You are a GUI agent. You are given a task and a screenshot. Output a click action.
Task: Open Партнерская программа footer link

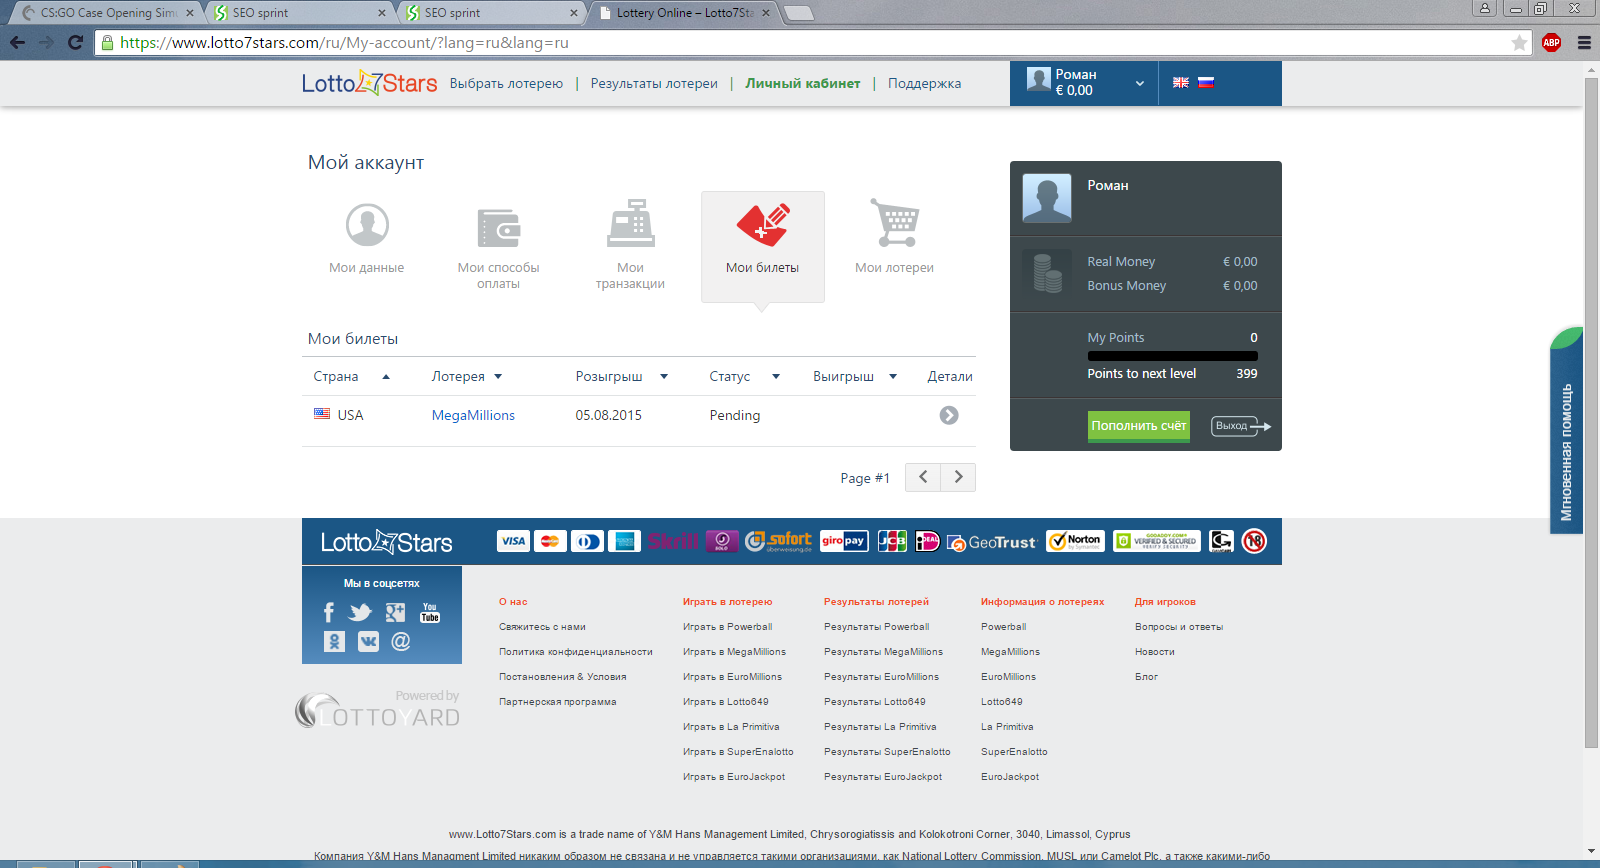pyautogui.click(x=557, y=702)
